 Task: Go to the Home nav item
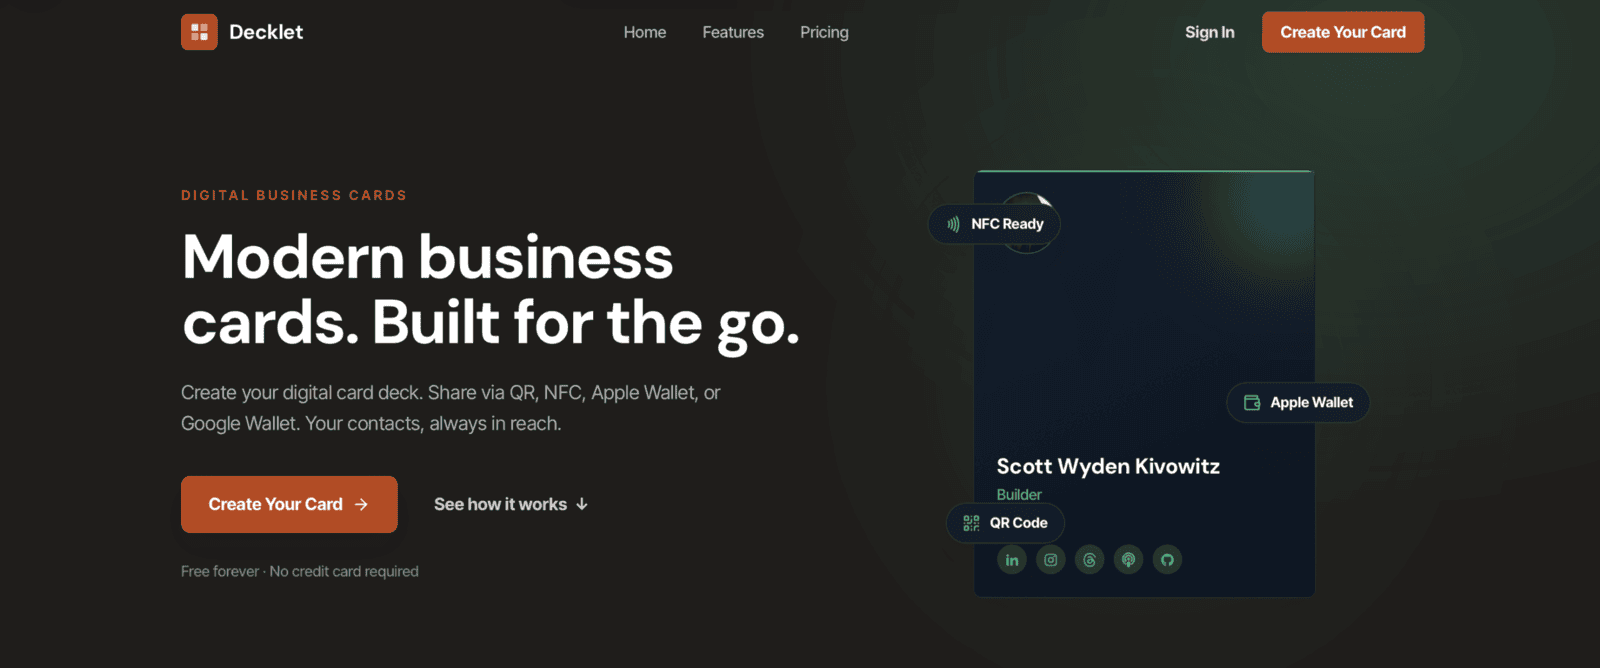pyautogui.click(x=645, y=32)
